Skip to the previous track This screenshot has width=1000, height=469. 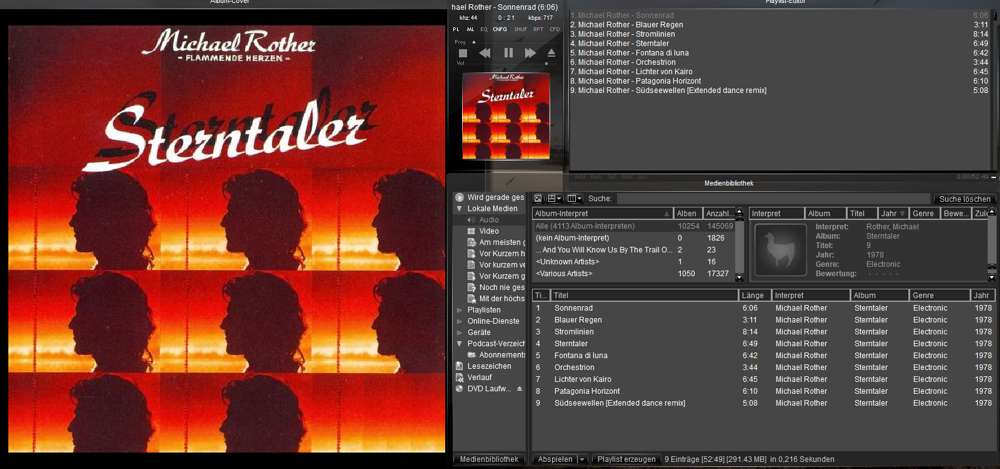(485, 53)
